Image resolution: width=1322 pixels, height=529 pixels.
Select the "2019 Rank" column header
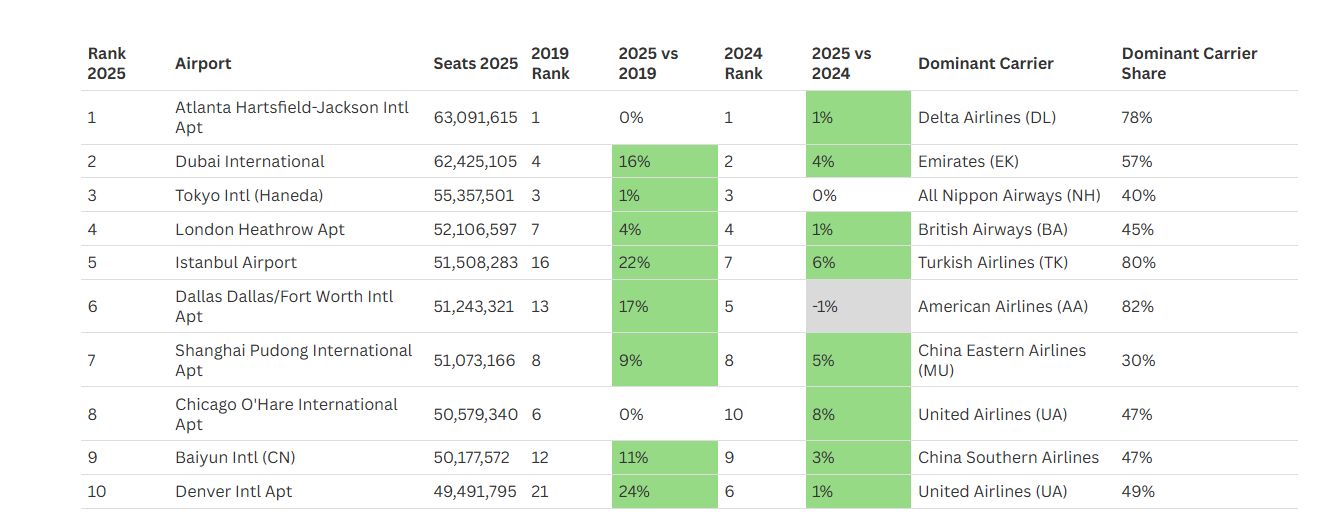pos(550,63)
